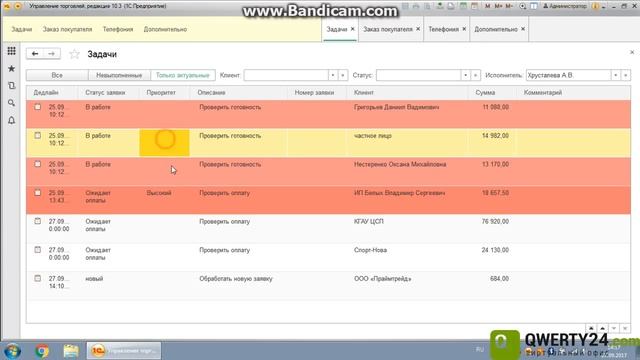
Task: Tick checkbox in Григорьев Даниил Вадимович row
Action: [x=38, y=107]
